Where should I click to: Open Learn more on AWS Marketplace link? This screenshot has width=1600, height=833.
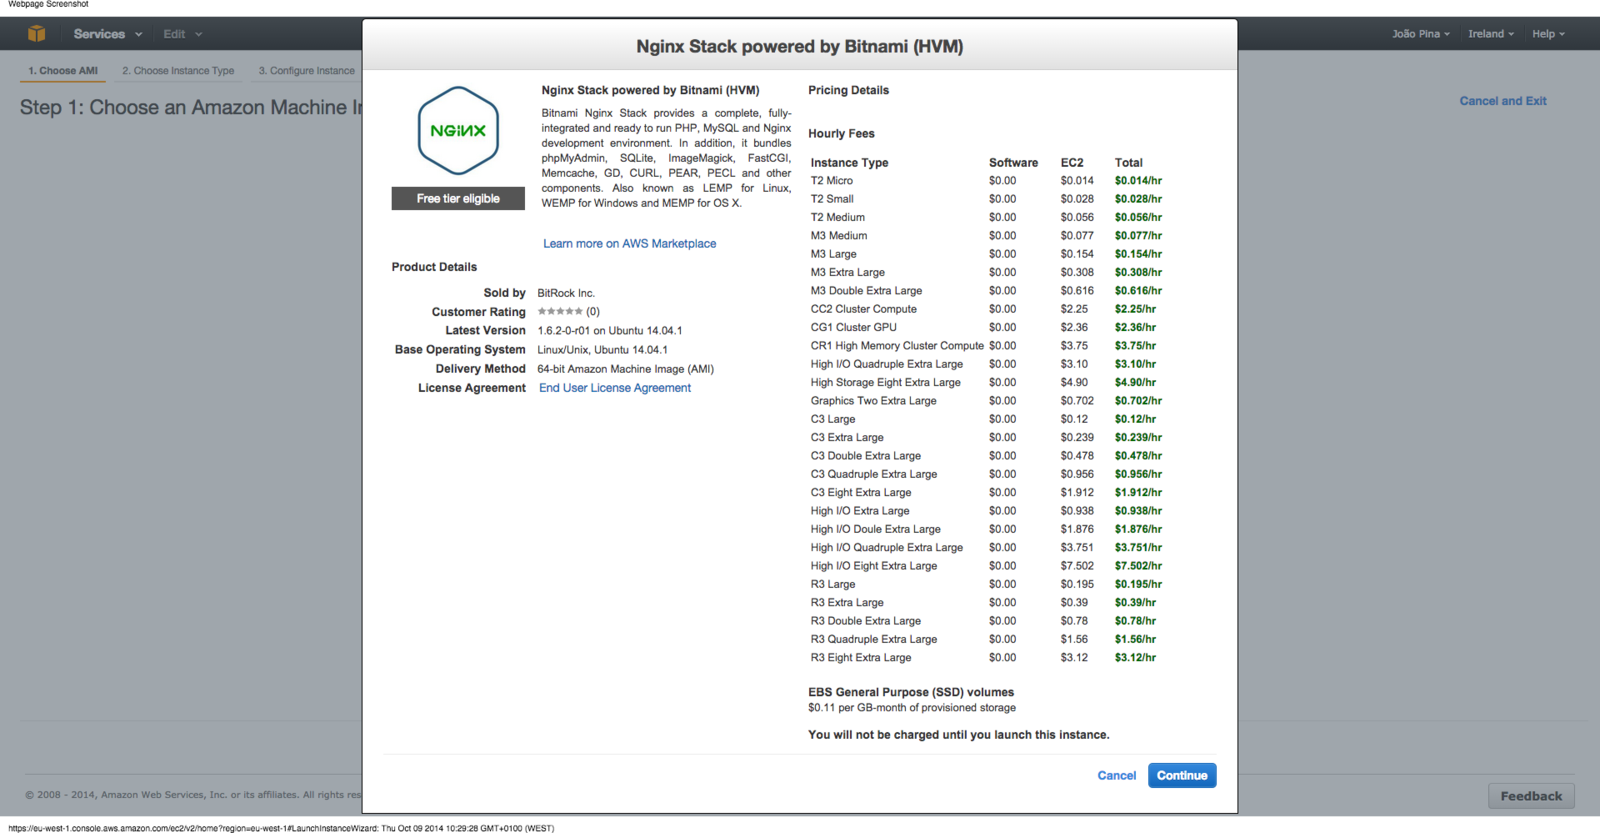(x=629, y=244)
